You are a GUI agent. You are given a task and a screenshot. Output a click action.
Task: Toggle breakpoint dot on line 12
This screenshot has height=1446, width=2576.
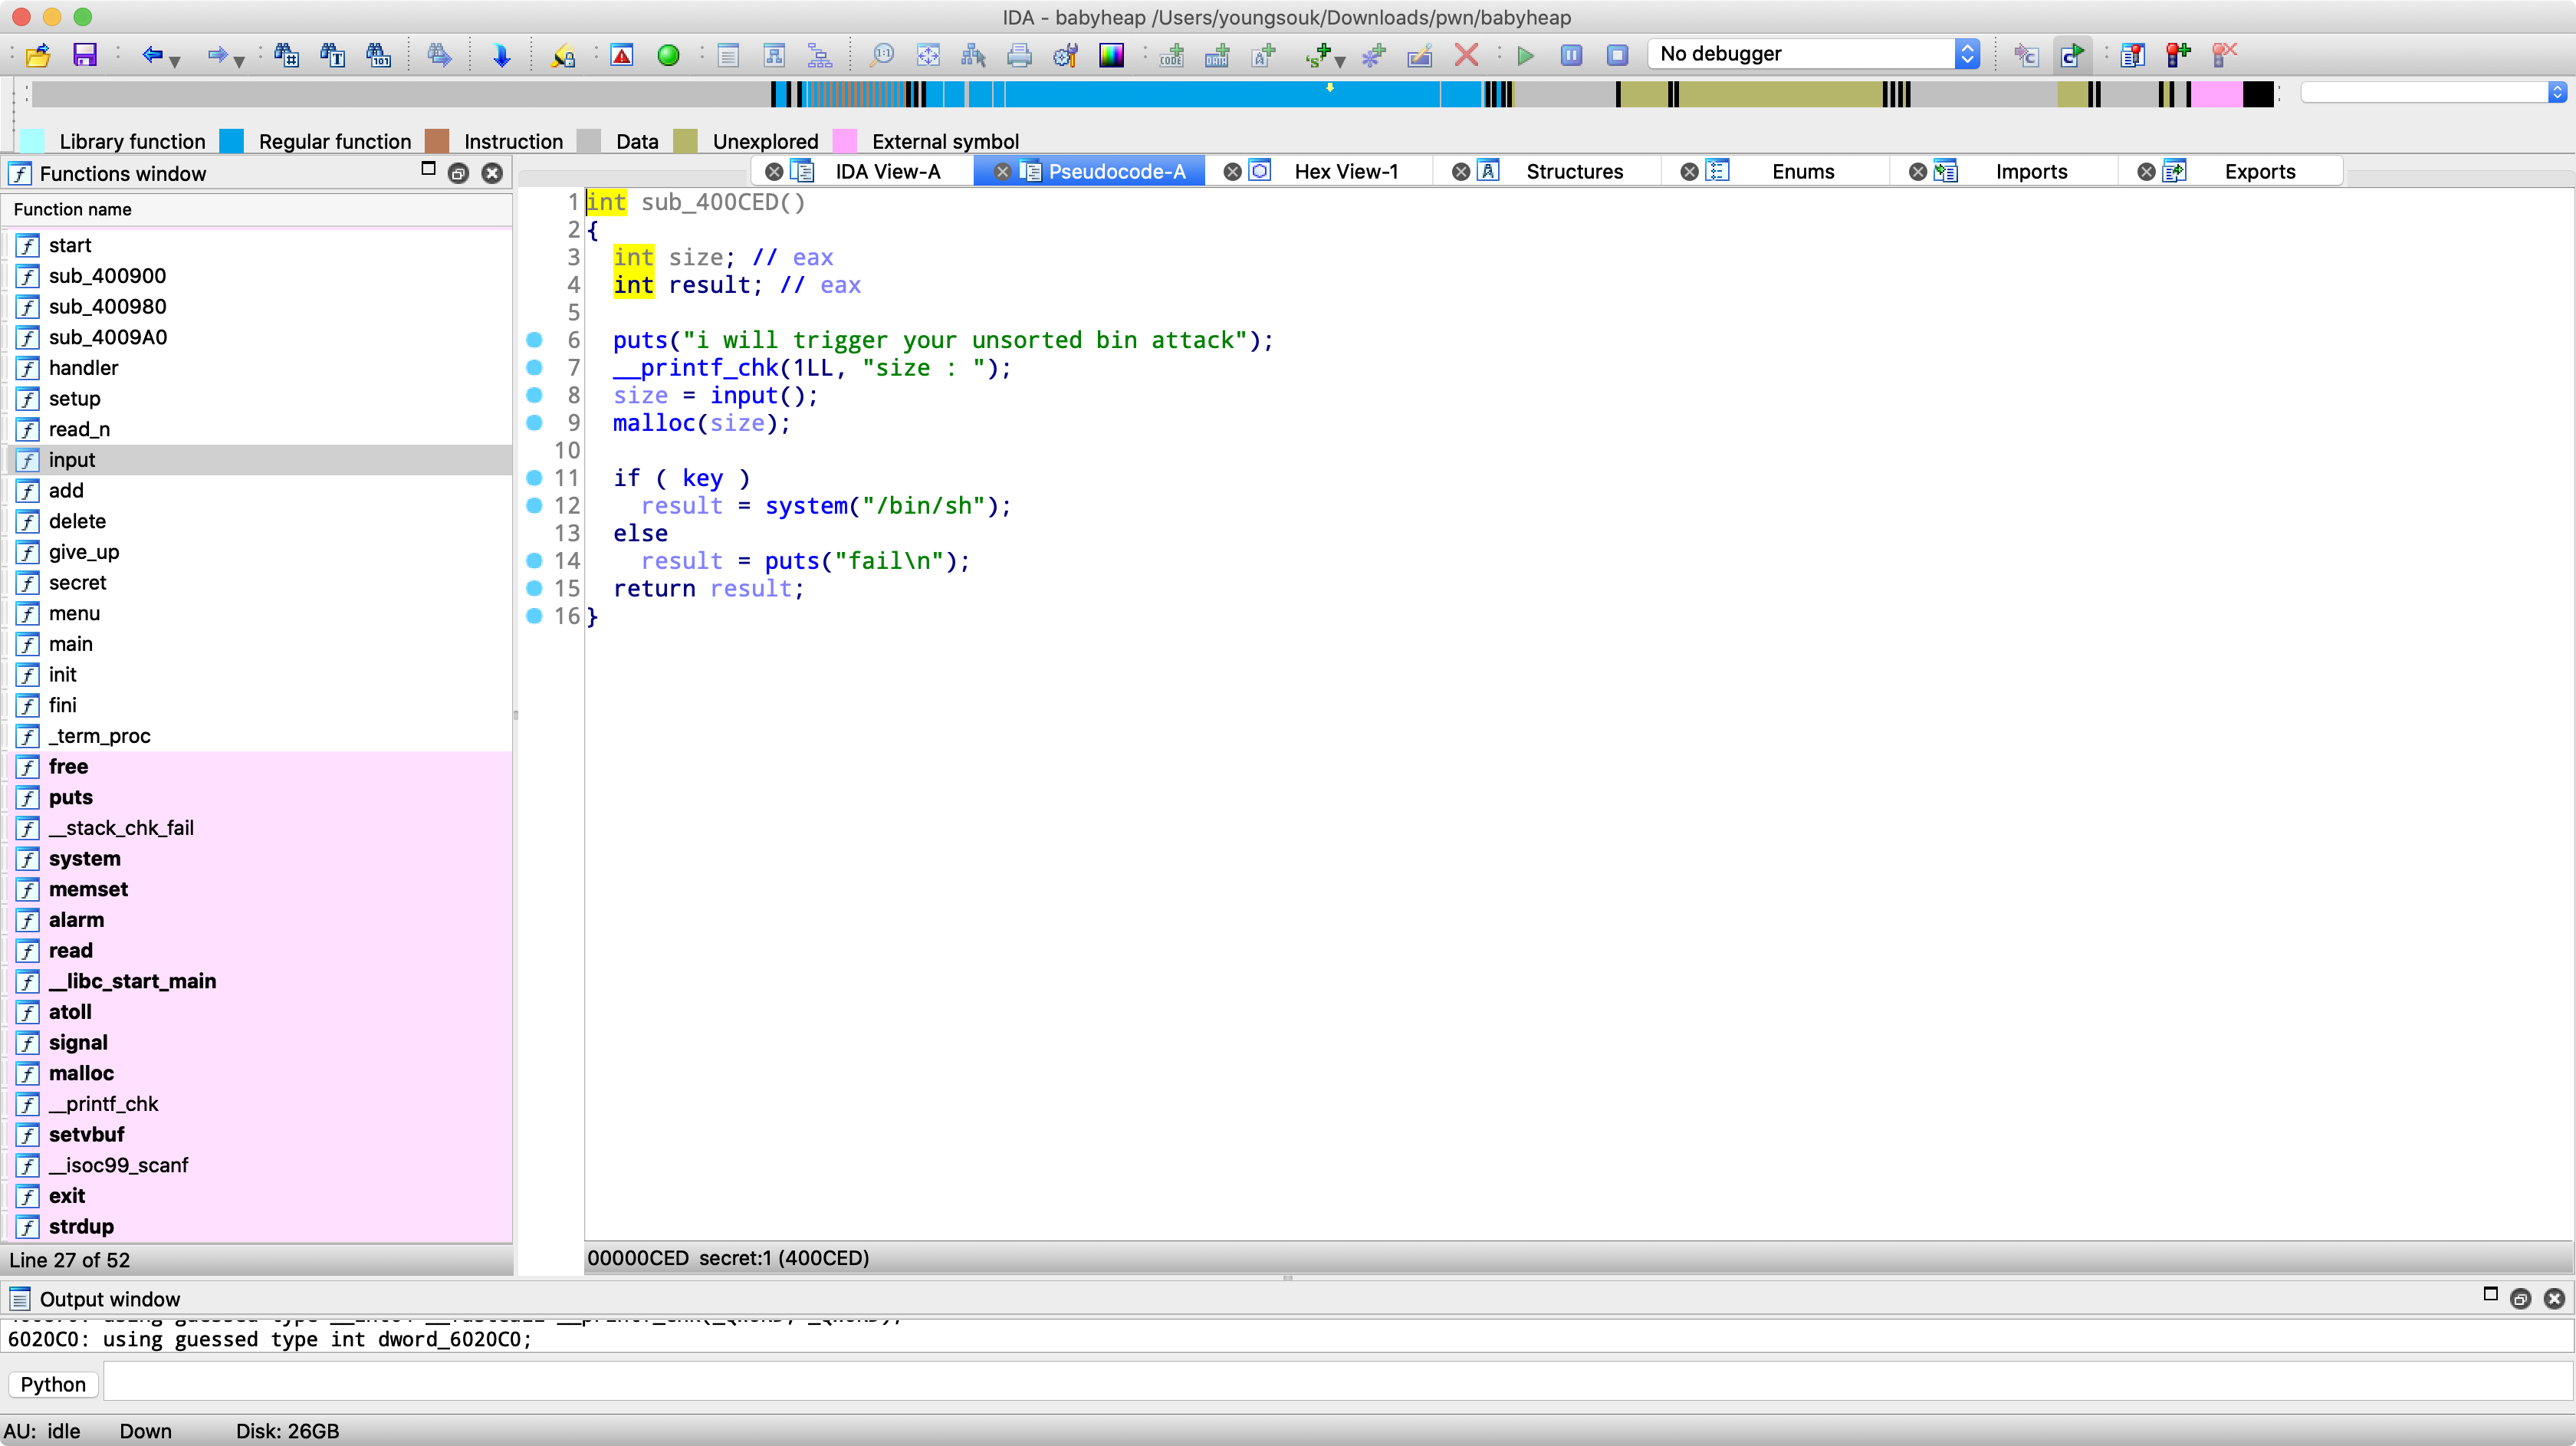click(534, 505)
